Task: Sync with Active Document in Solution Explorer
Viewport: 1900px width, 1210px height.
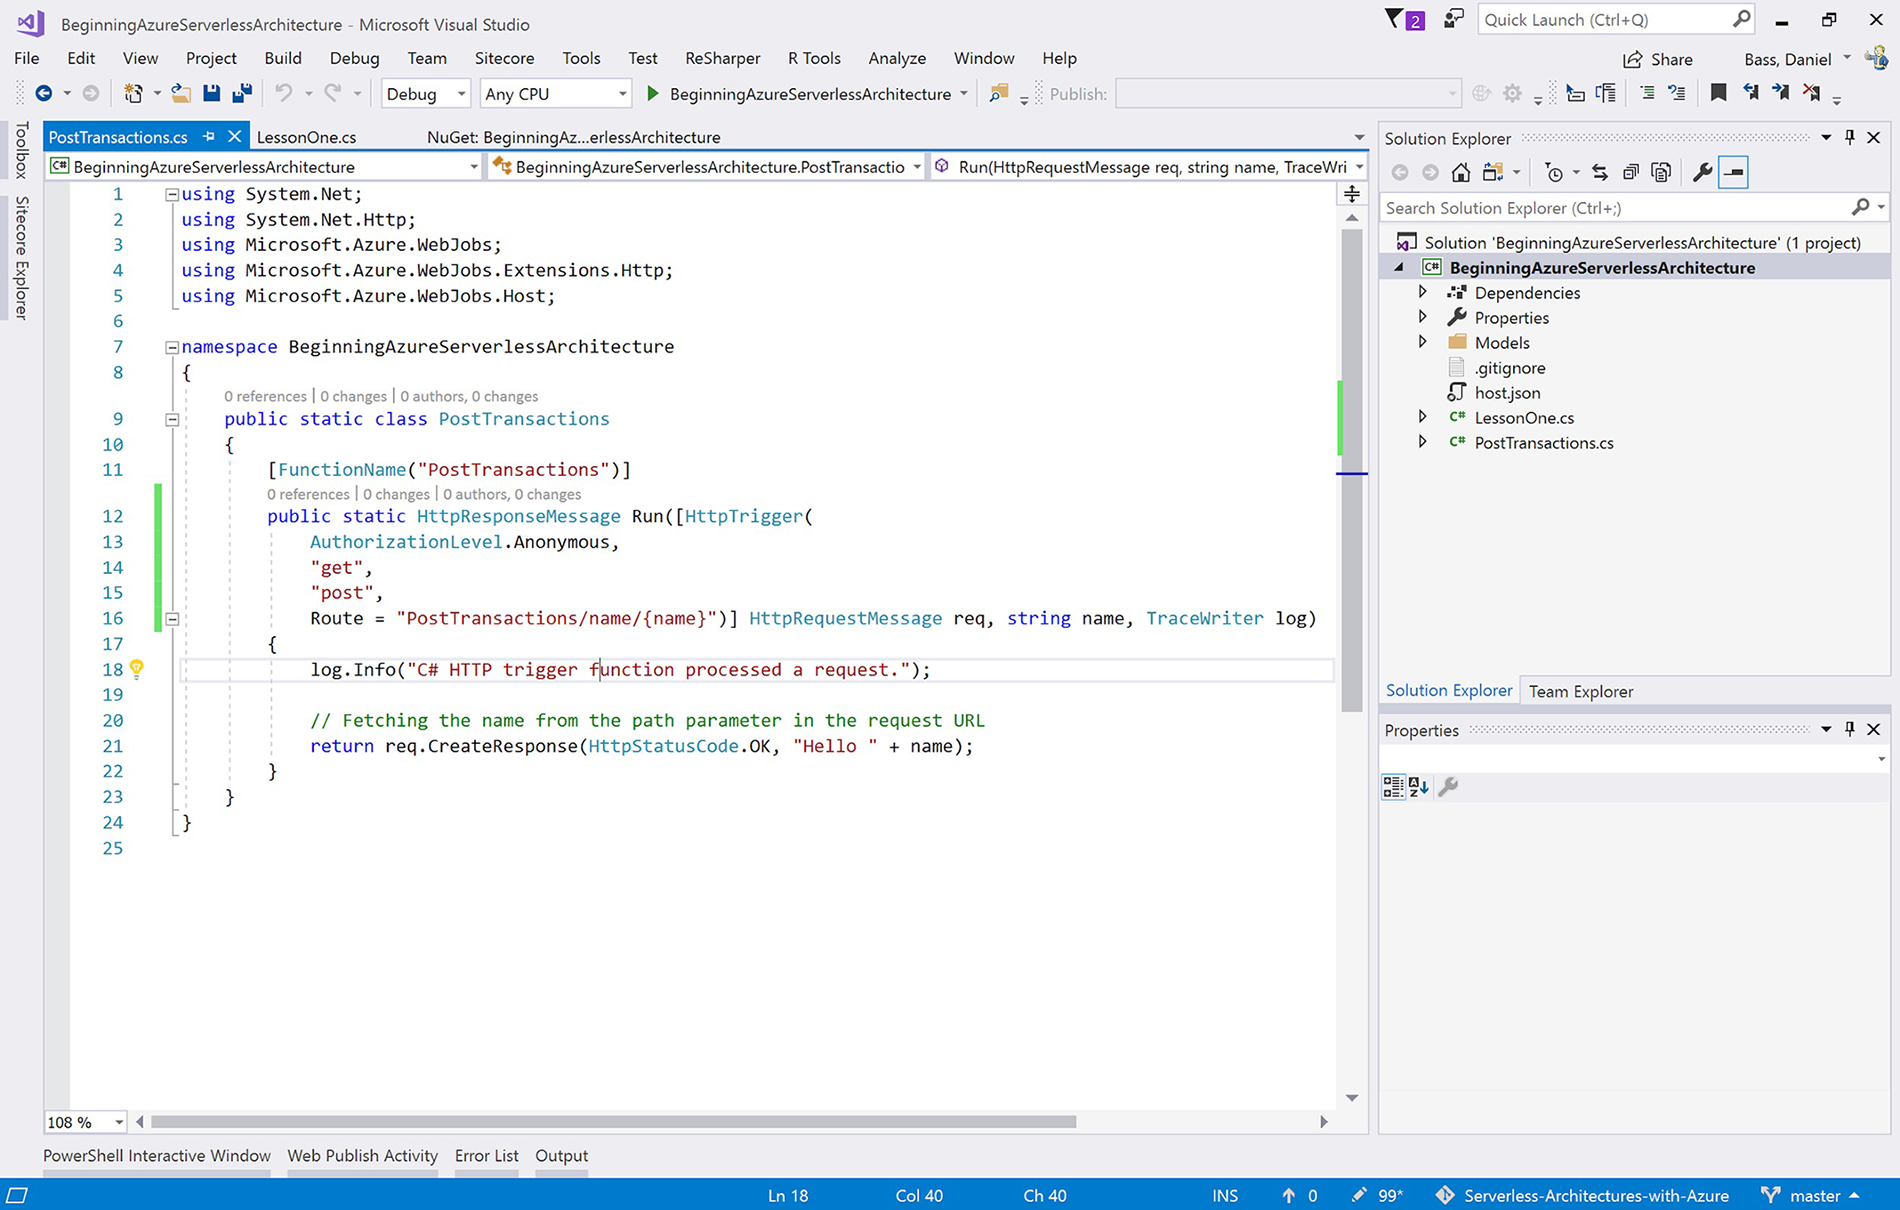Action: [x=1600, y=172]
